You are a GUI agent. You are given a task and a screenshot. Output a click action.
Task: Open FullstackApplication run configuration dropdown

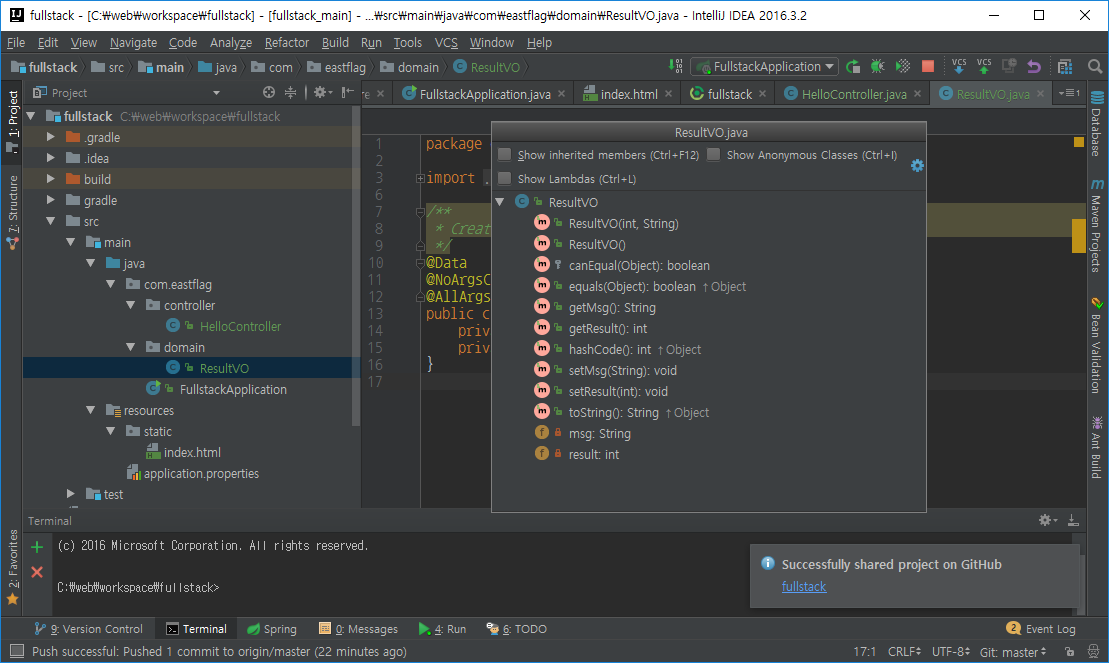click(x=765, y=67)
